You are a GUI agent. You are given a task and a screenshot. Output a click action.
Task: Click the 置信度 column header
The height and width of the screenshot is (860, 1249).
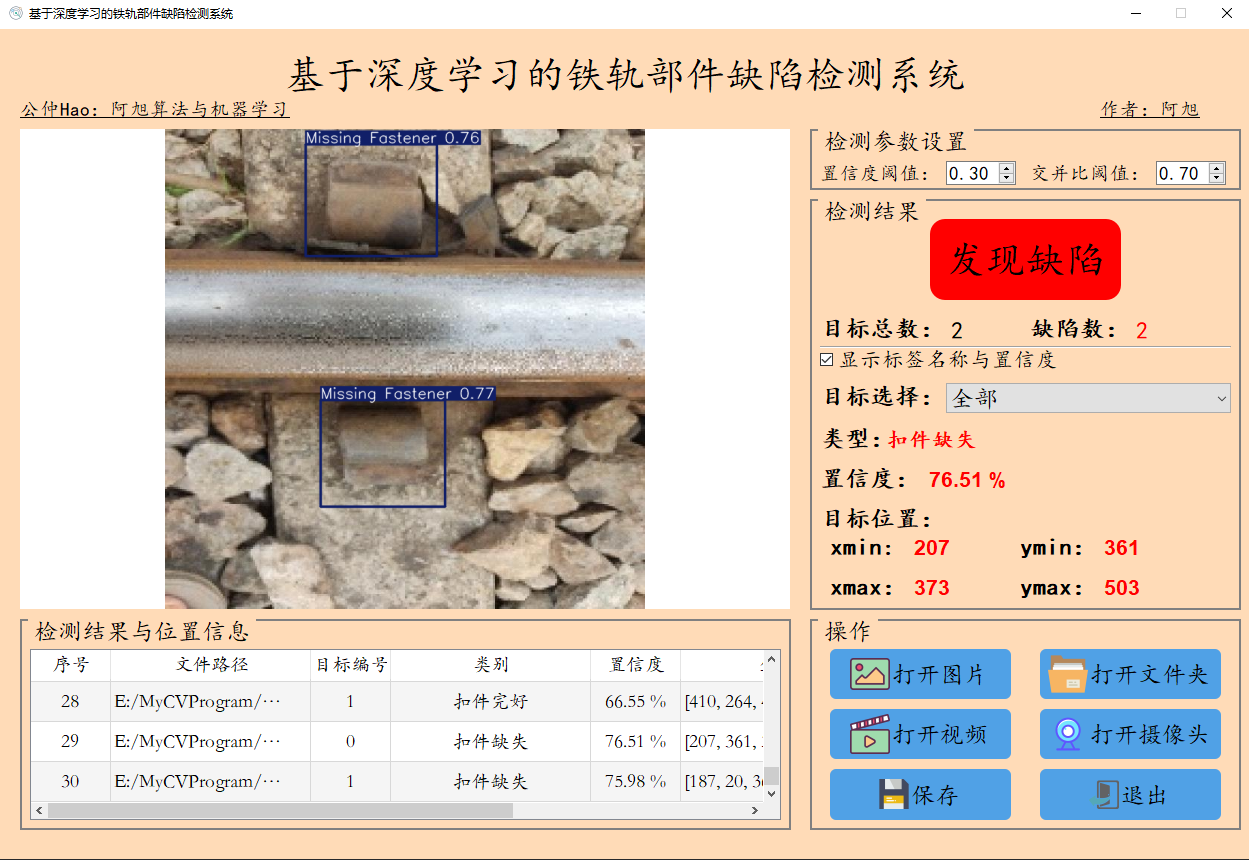(x=636, y=665)
